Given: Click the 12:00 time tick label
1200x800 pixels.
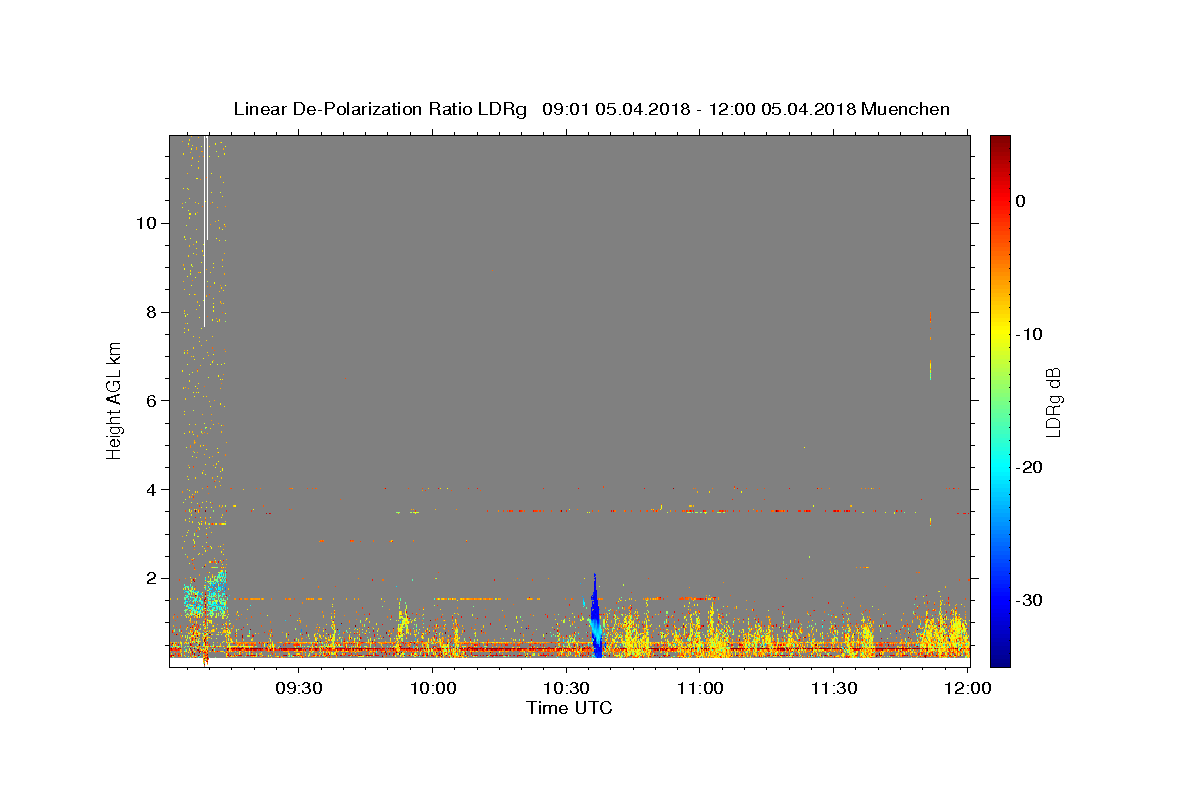Looking at the screenshot, I should [x=968, y=688].
